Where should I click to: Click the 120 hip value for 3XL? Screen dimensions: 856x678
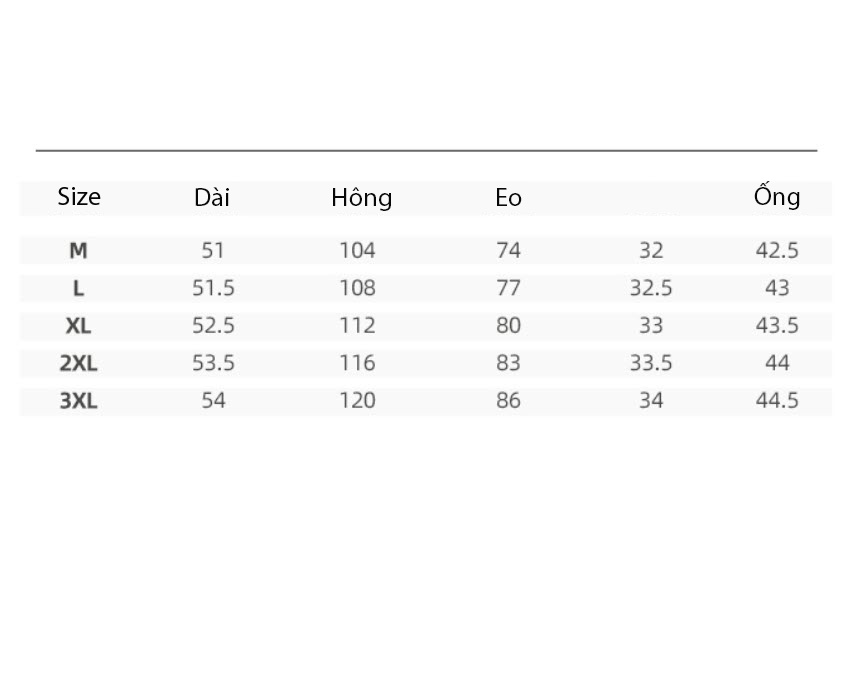(x=358, y=401)
